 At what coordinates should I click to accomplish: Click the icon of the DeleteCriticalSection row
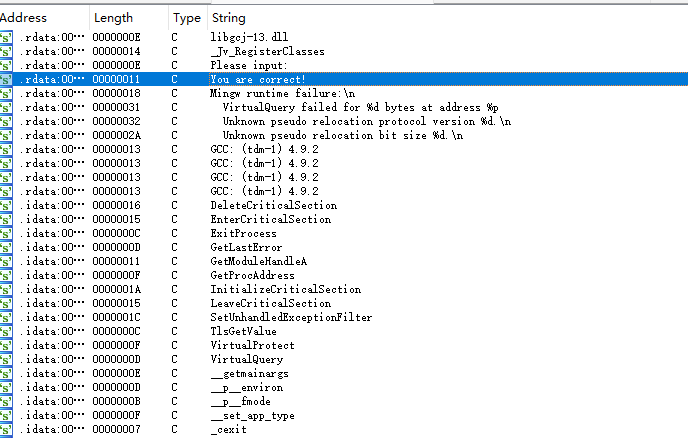coord(6,205)
